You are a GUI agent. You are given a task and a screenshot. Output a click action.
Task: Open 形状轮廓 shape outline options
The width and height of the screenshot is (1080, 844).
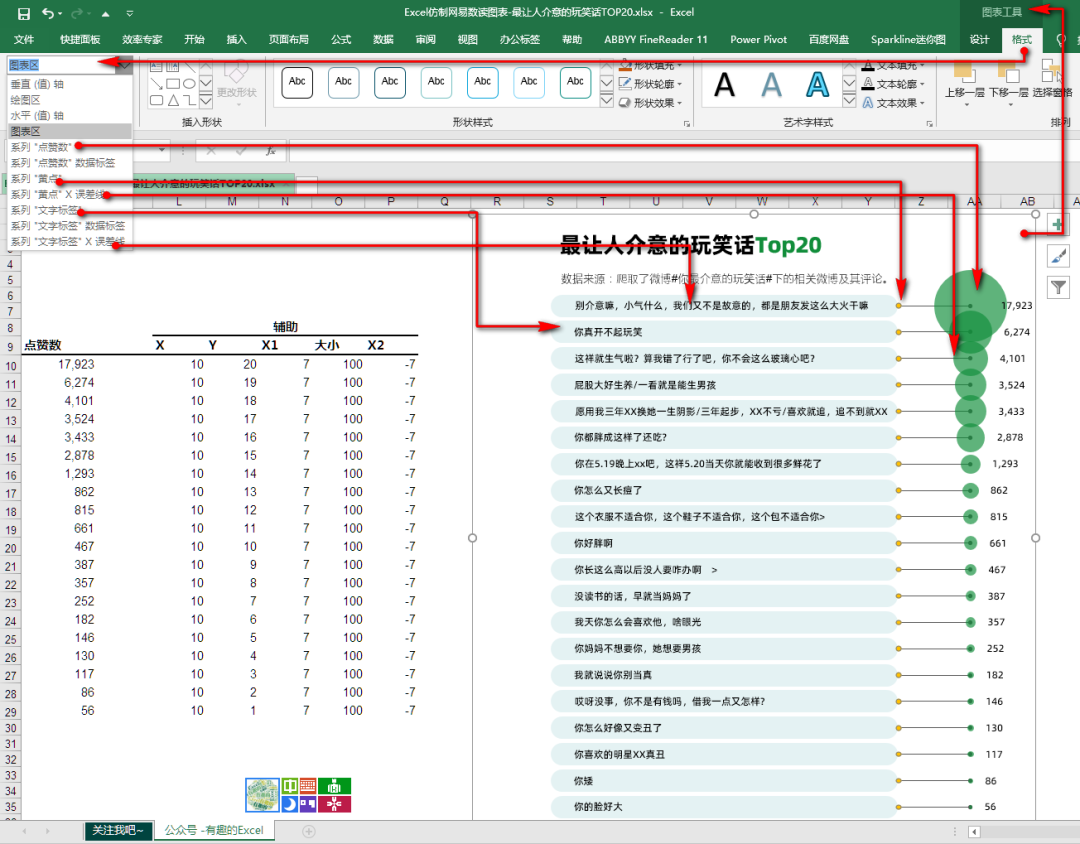[x=650, y=84]
